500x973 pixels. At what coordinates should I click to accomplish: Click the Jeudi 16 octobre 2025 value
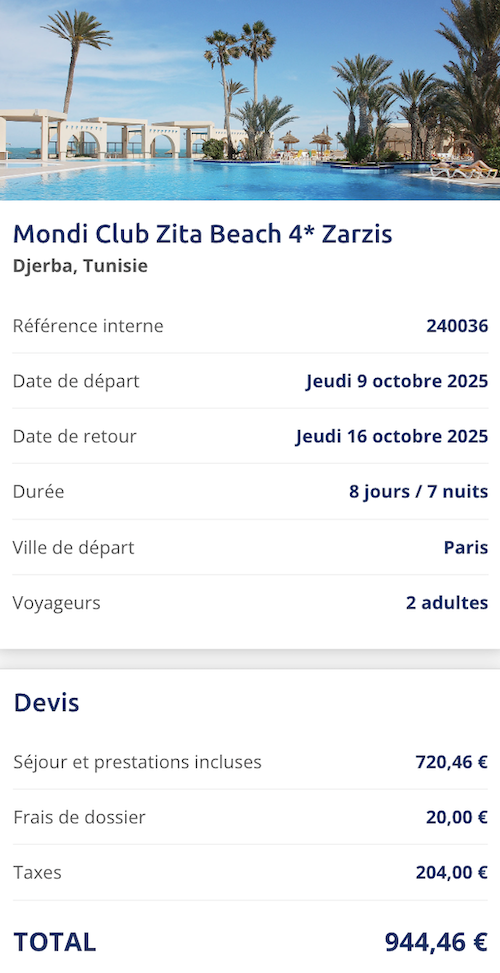pos(391,436)
